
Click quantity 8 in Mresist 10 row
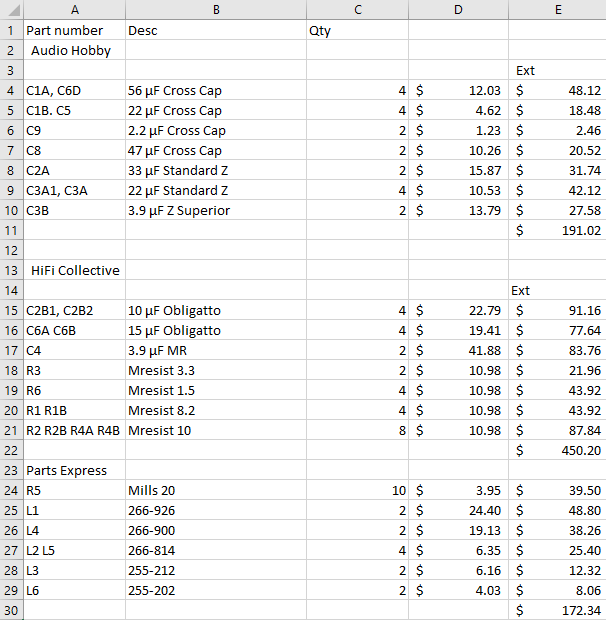357,430
